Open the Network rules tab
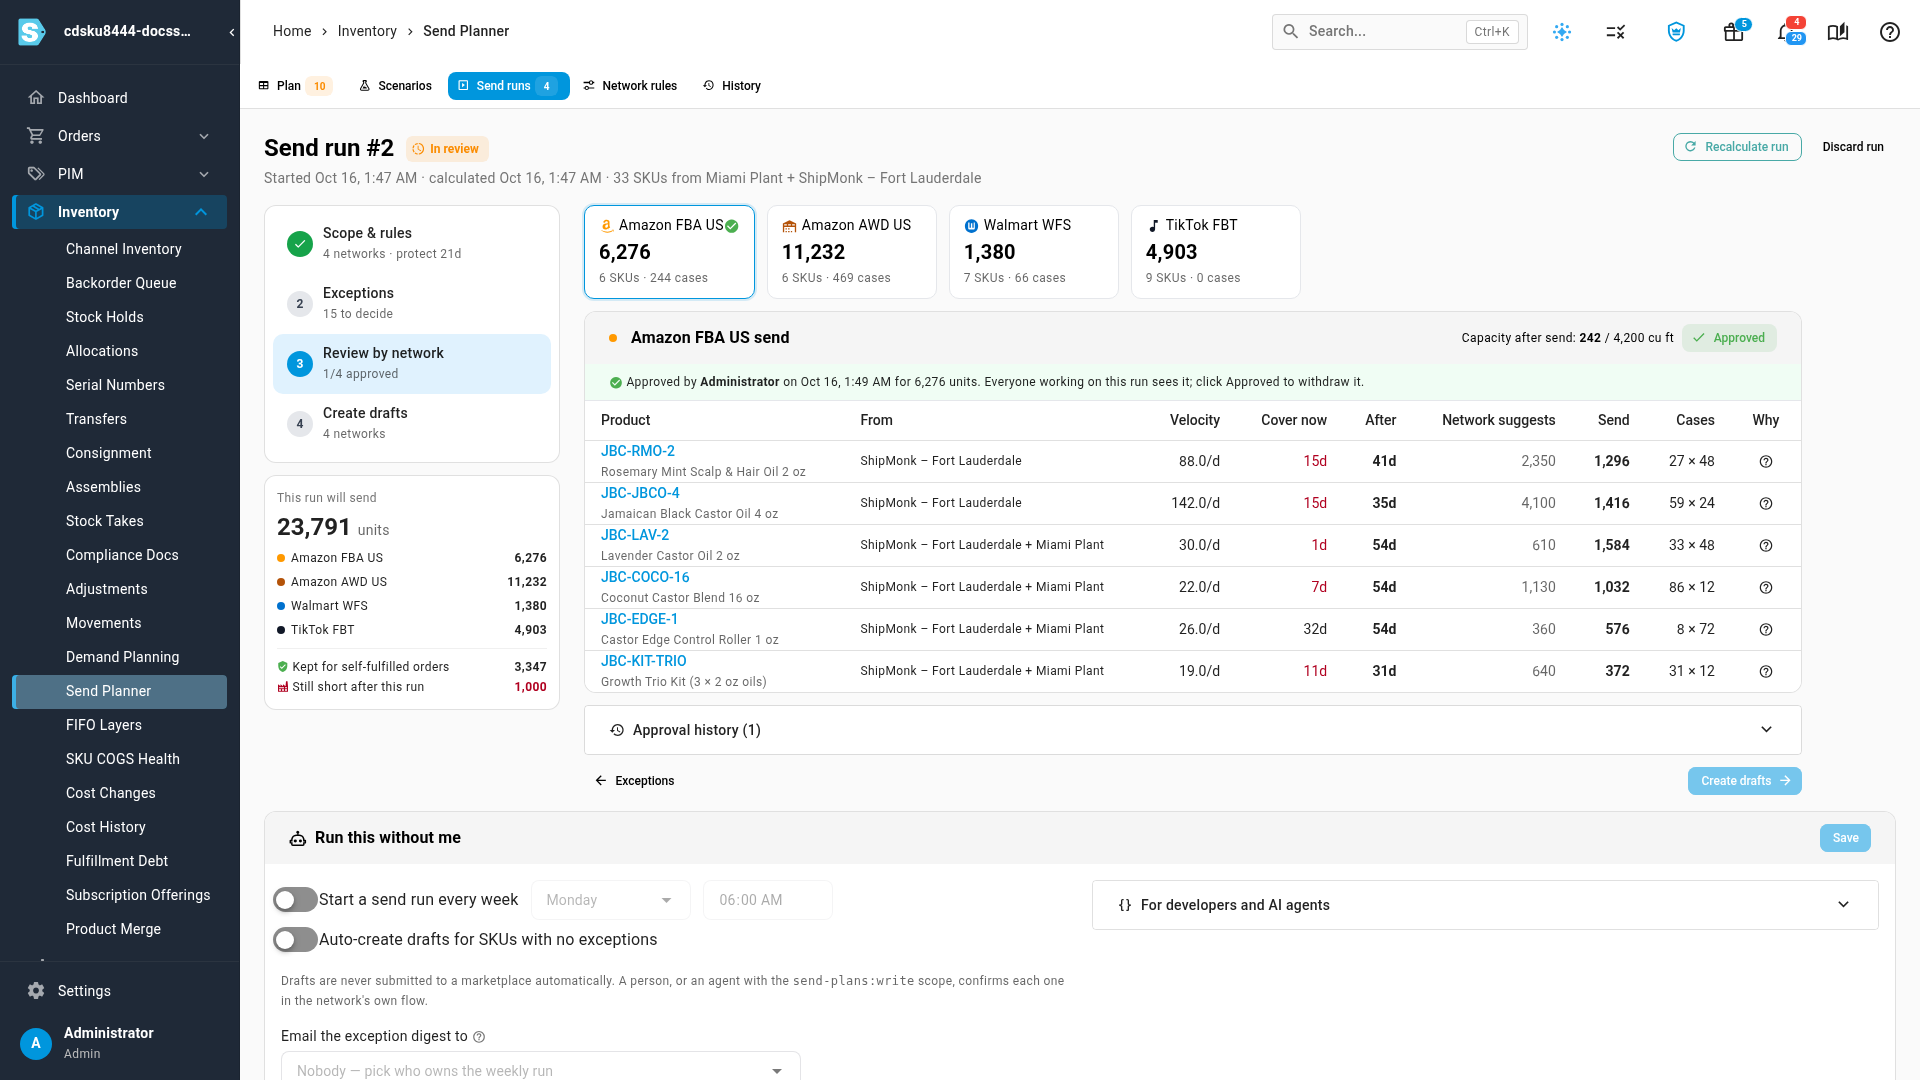Image resolution: width=1920 pixels, height=1080 pixels. tap(630, 86)
